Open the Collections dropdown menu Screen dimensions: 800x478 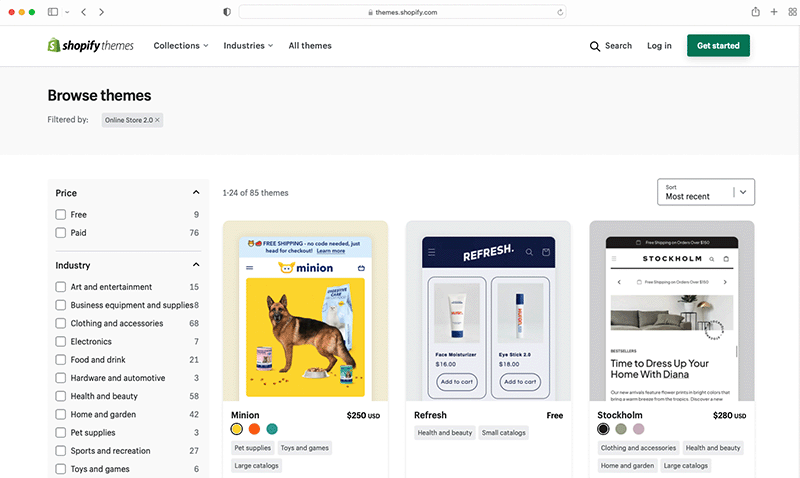(181, 46)
